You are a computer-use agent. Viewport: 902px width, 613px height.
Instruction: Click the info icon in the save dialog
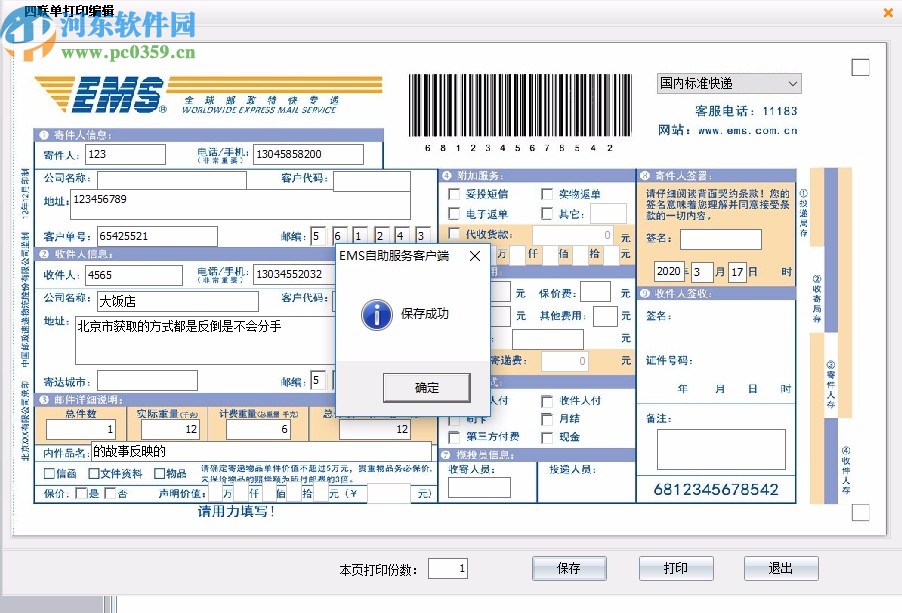[375, 312]
